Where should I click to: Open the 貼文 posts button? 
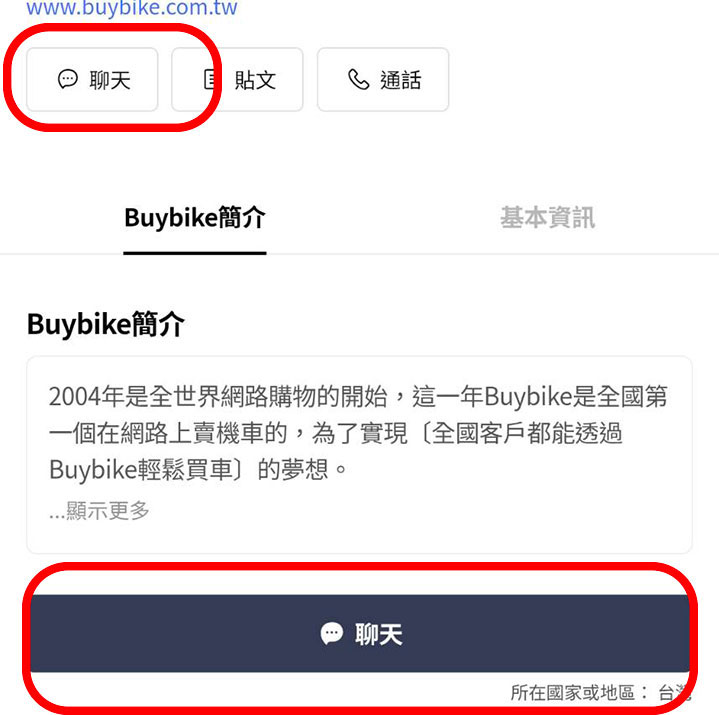(237, 79)
